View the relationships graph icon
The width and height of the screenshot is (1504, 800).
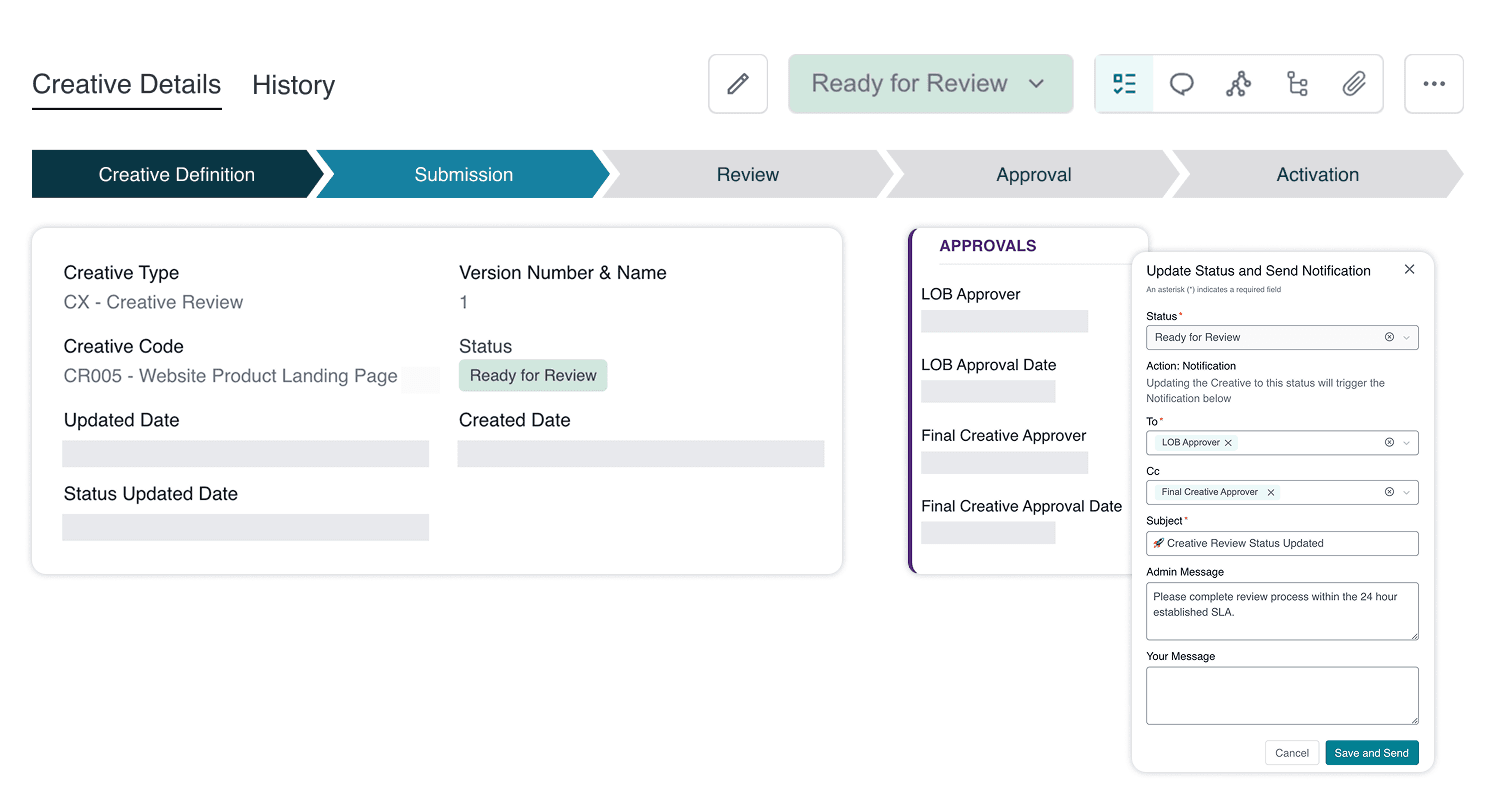(x=1238, y=83)
